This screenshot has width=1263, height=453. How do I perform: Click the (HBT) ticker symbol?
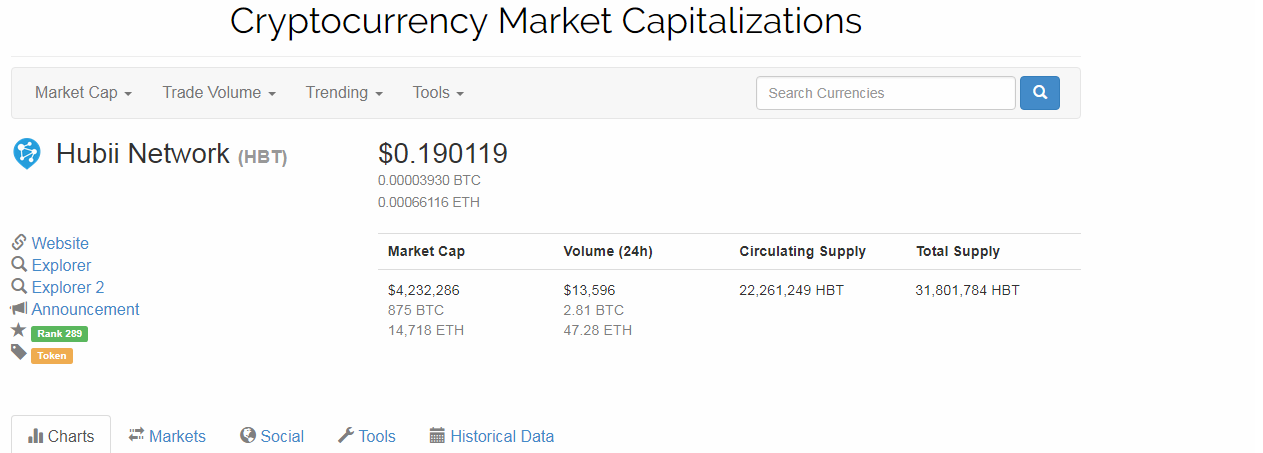pyautogui.click(x=263, y=157)
